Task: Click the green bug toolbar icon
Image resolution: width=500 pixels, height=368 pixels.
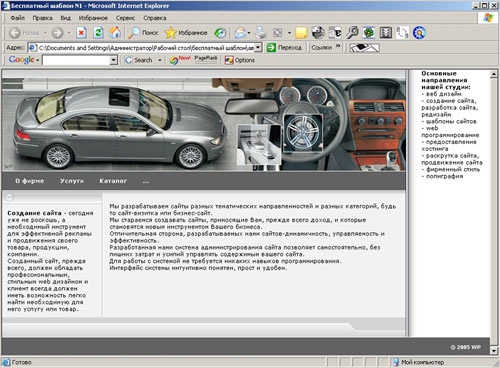Action: tap(369, 33)
